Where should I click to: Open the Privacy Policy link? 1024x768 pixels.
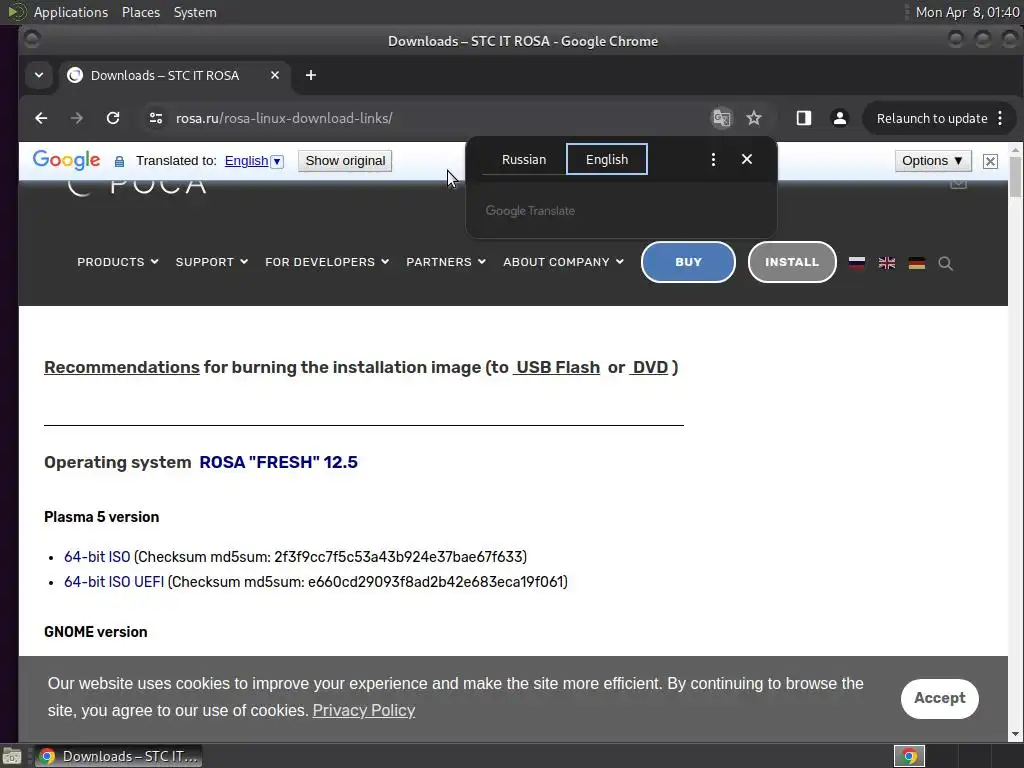pyautogui.click(x=364, y=711)
